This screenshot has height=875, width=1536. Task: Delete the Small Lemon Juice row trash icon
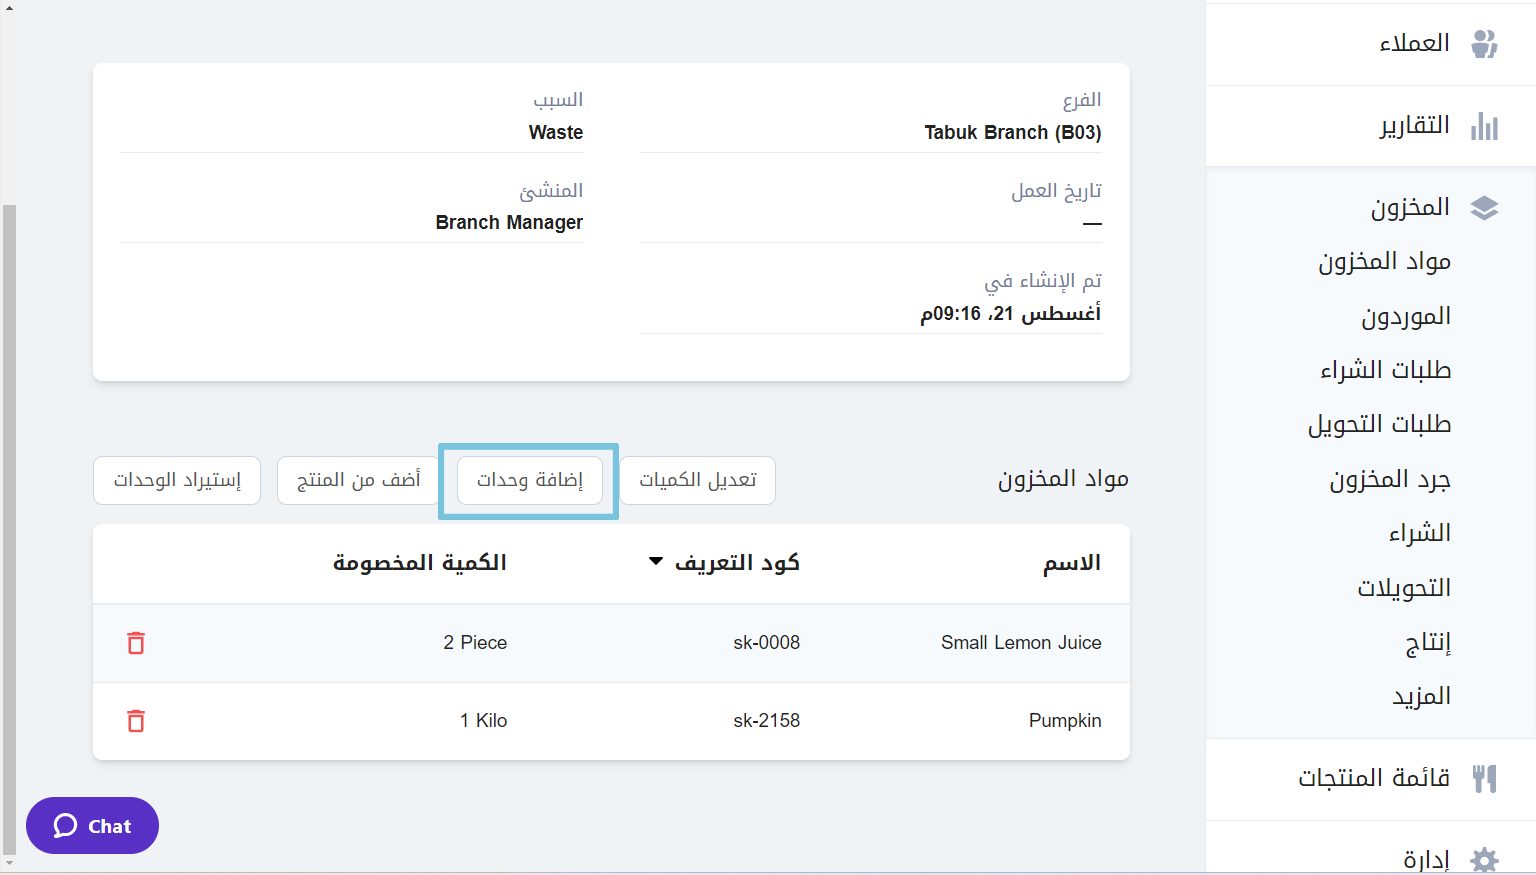click(x=135, y=643)
